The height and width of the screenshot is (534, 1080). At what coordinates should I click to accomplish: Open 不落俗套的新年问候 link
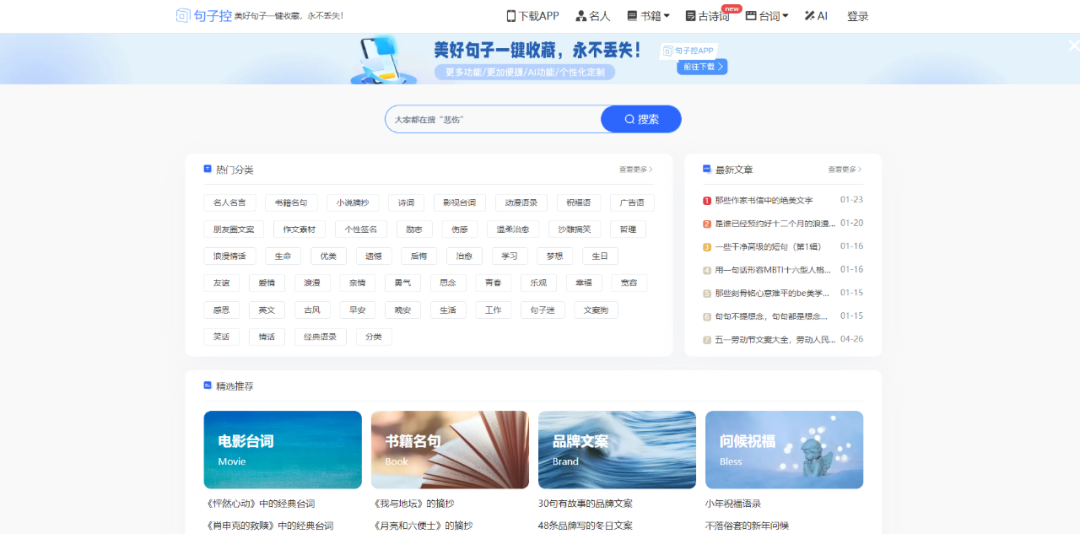pyautogui.click(x=747, y=526)
